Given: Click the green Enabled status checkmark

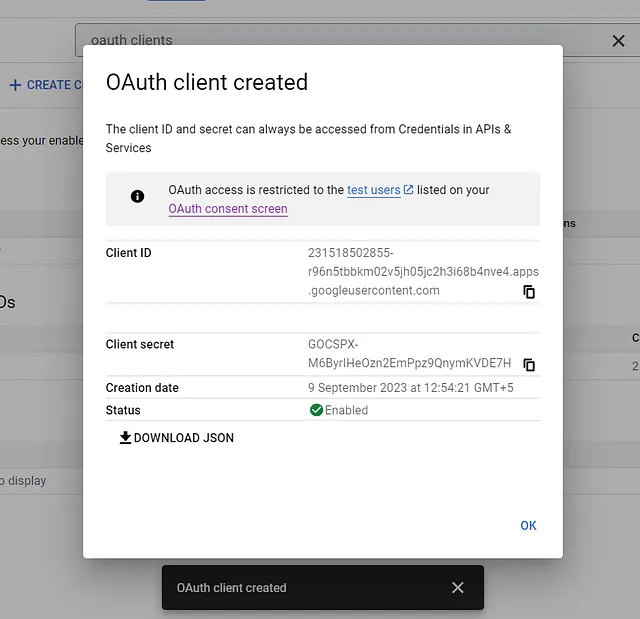Looking at the screenshot, I should (316, 410).
